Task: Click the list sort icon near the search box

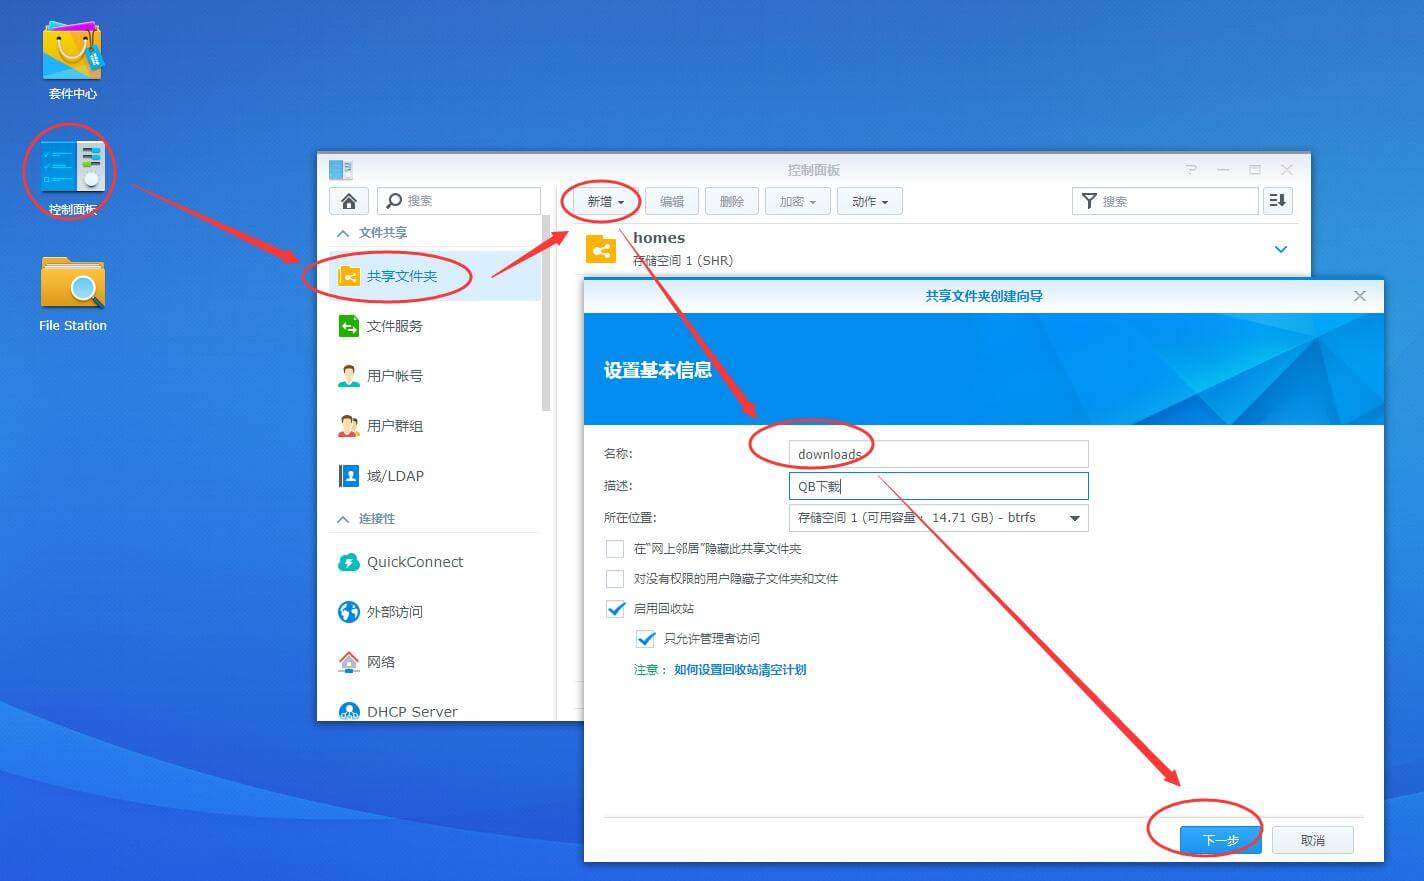Action: [1277, 200]
